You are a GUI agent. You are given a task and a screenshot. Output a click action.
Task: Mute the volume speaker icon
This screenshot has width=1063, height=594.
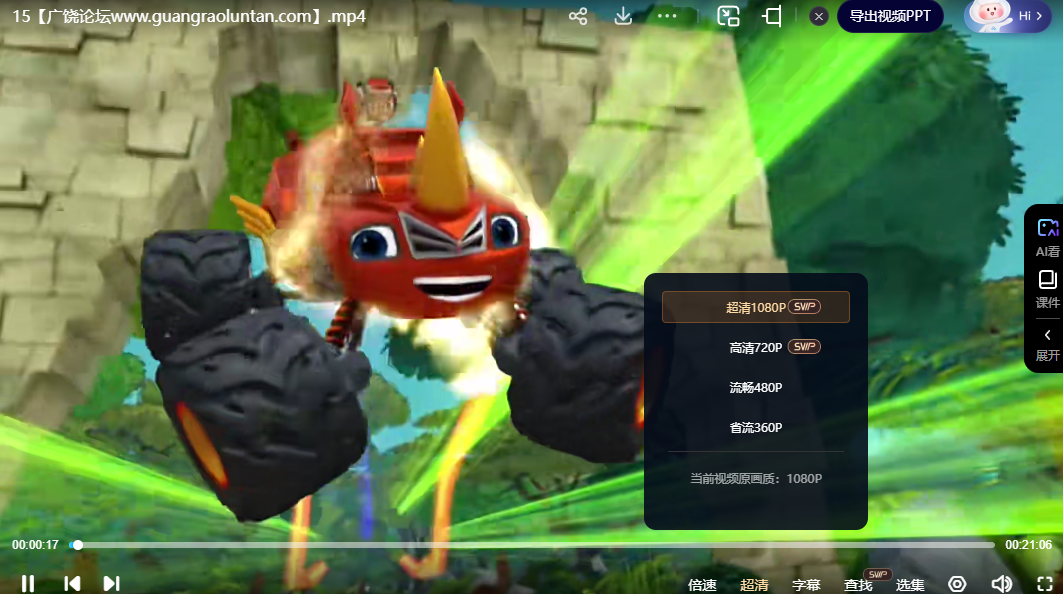1001,584
